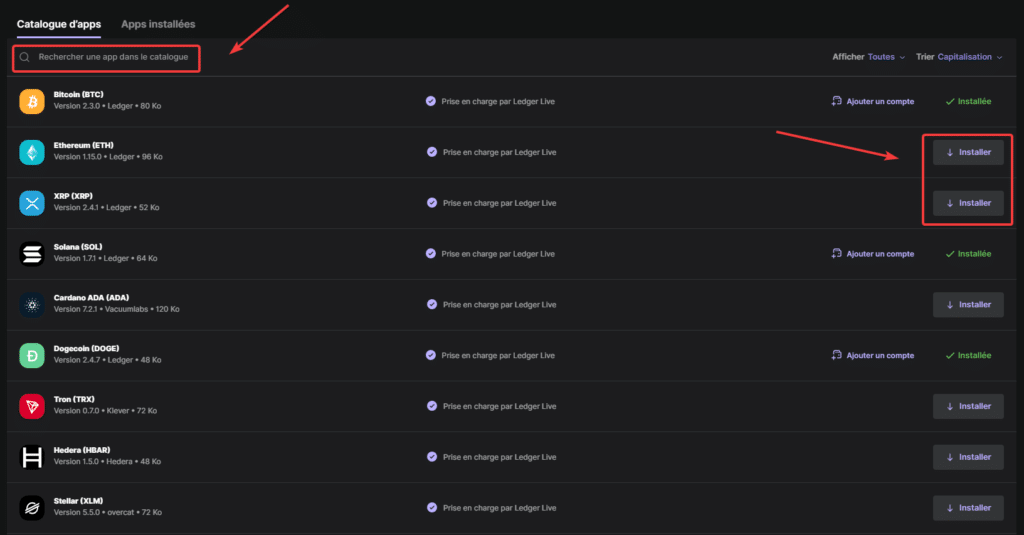Click the Installée label in Bitcoin row
This screenshot has width=1024, height=535.
click(974, 101)
